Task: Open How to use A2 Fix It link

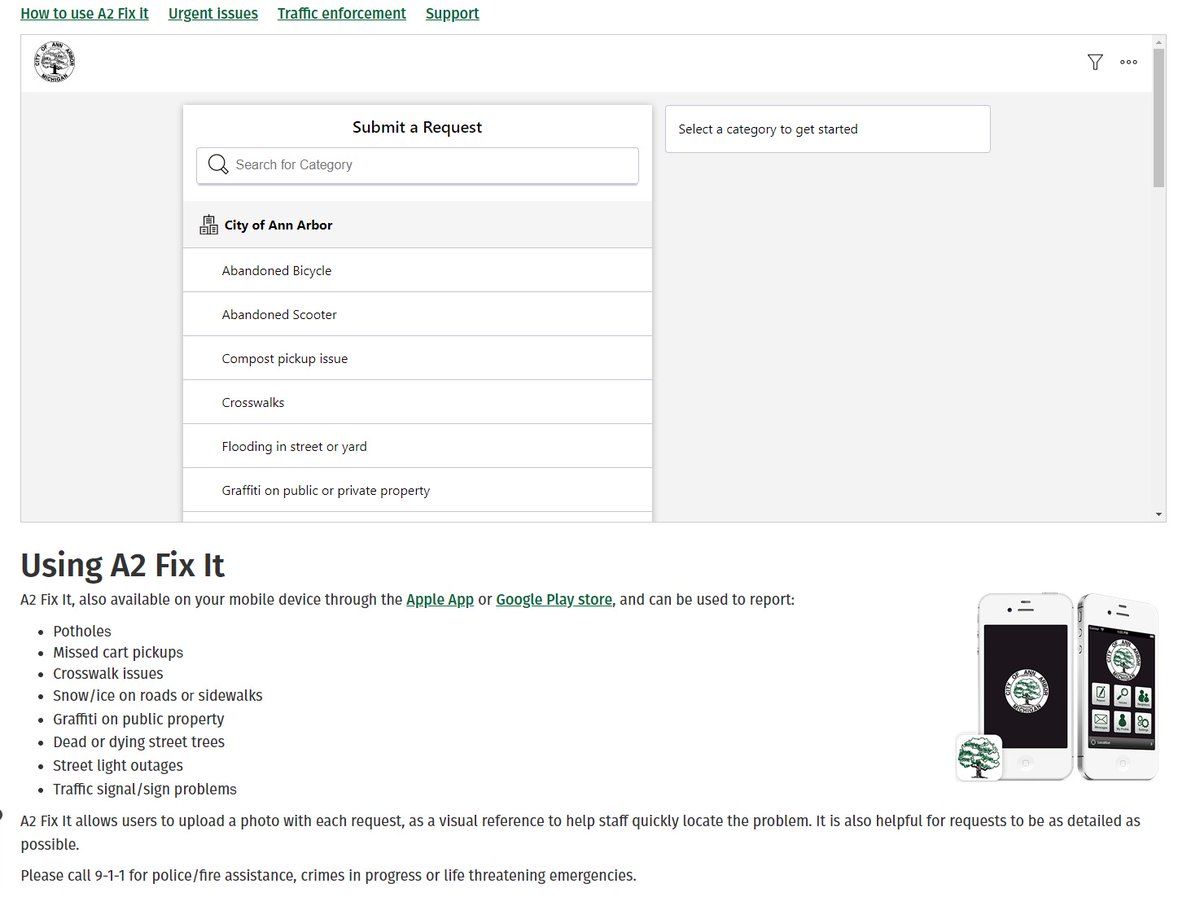Action: (85, 14)
